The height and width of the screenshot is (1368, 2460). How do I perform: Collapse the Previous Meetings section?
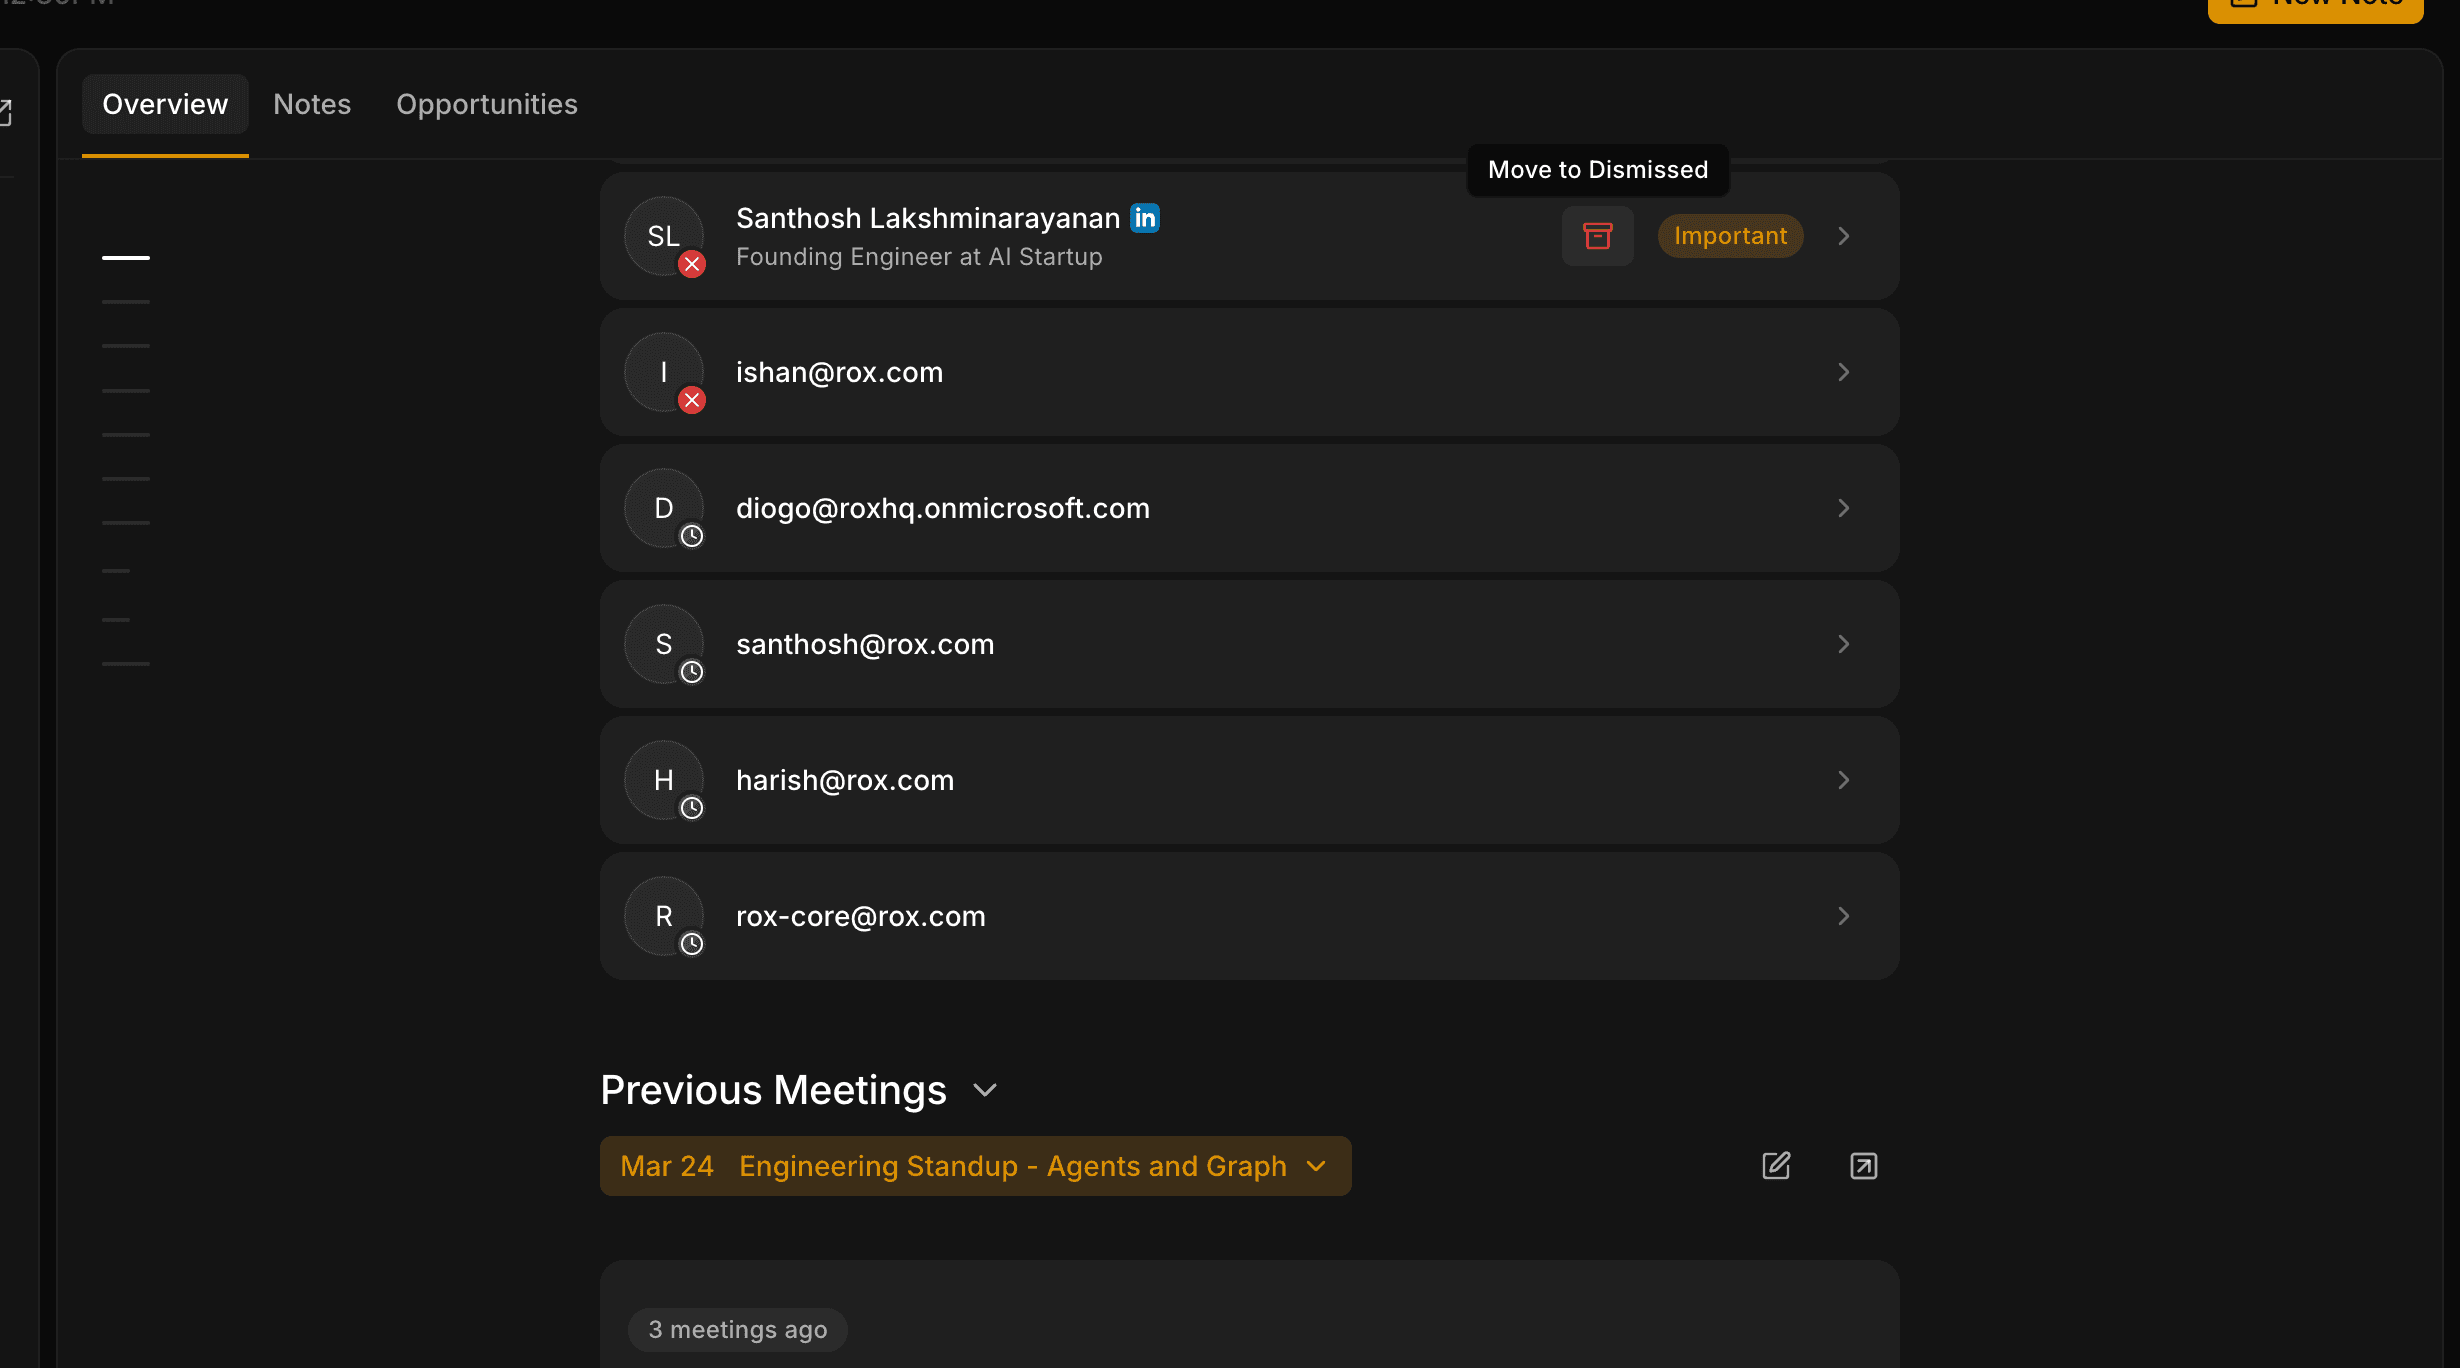(x=985, y=1090)
